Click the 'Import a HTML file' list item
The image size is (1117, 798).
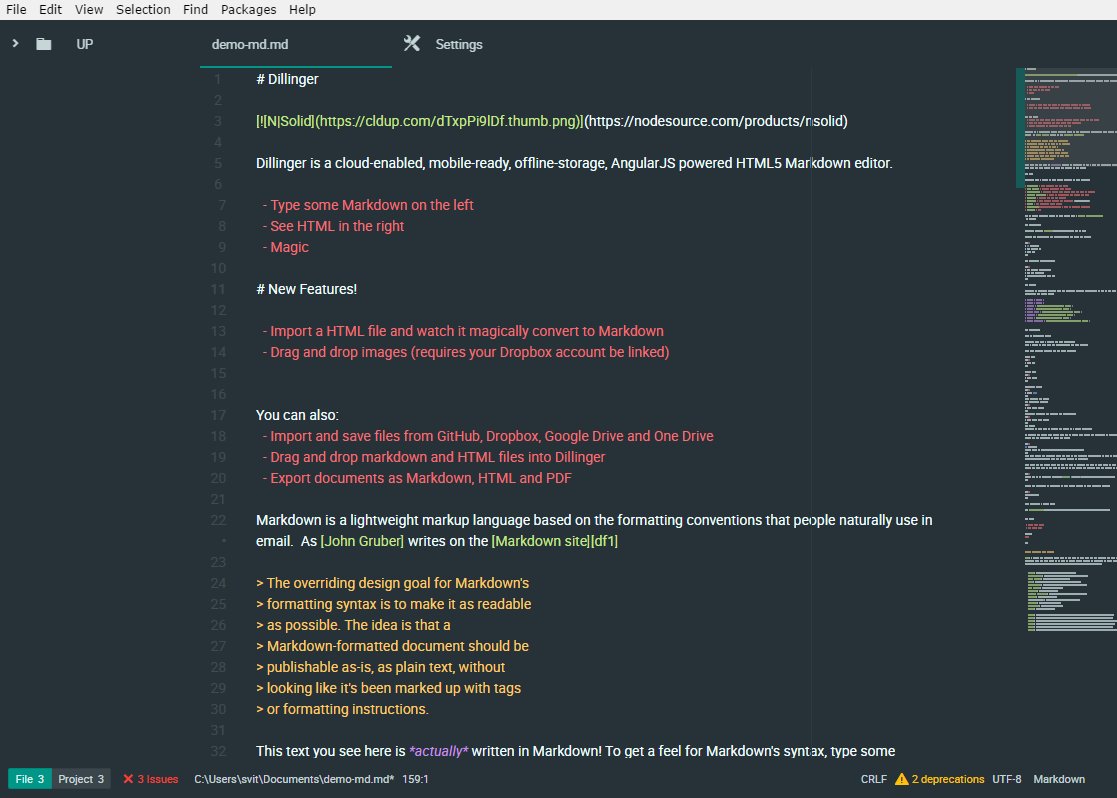pos(463,331)
